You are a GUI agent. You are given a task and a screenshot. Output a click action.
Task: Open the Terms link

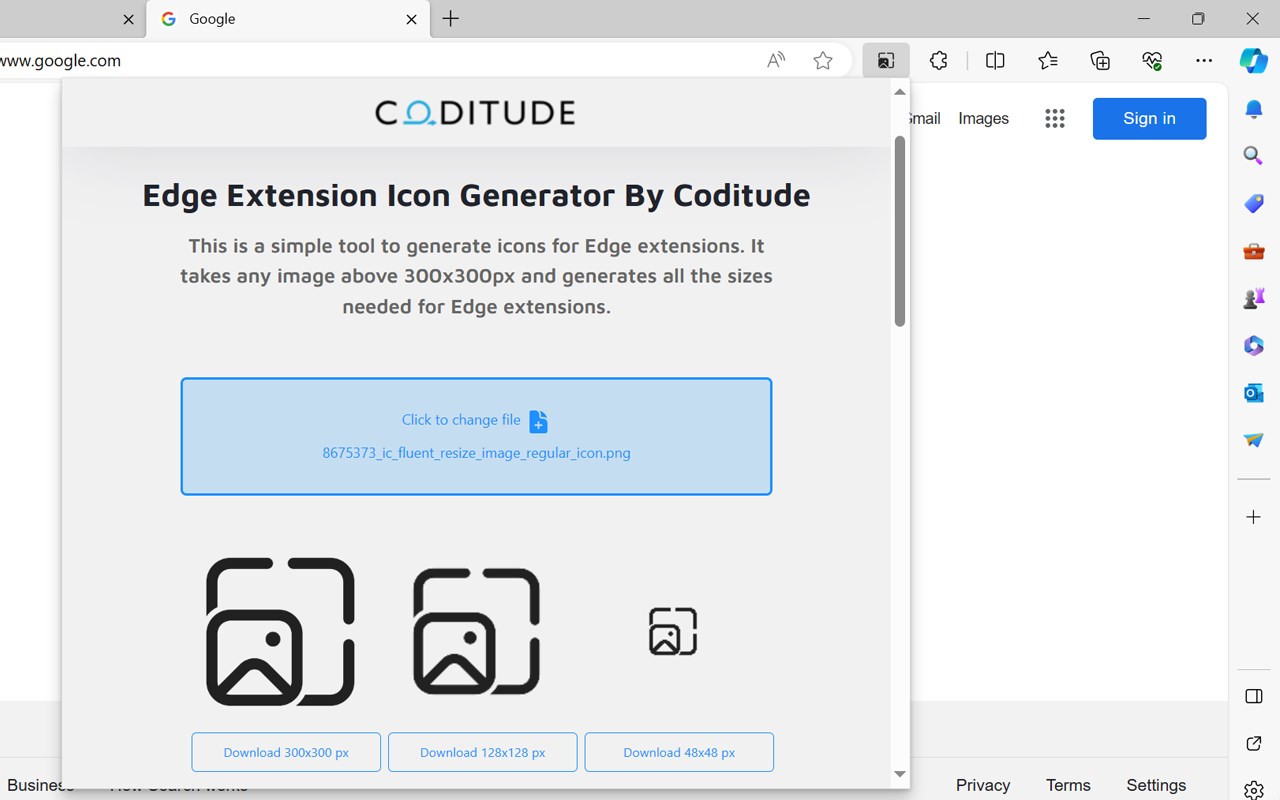[1068, 785]
